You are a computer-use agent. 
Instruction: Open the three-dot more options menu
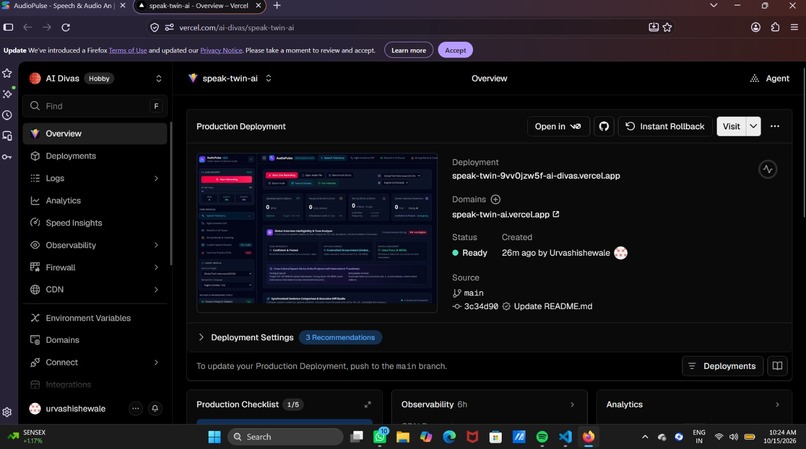coord(775,127)
